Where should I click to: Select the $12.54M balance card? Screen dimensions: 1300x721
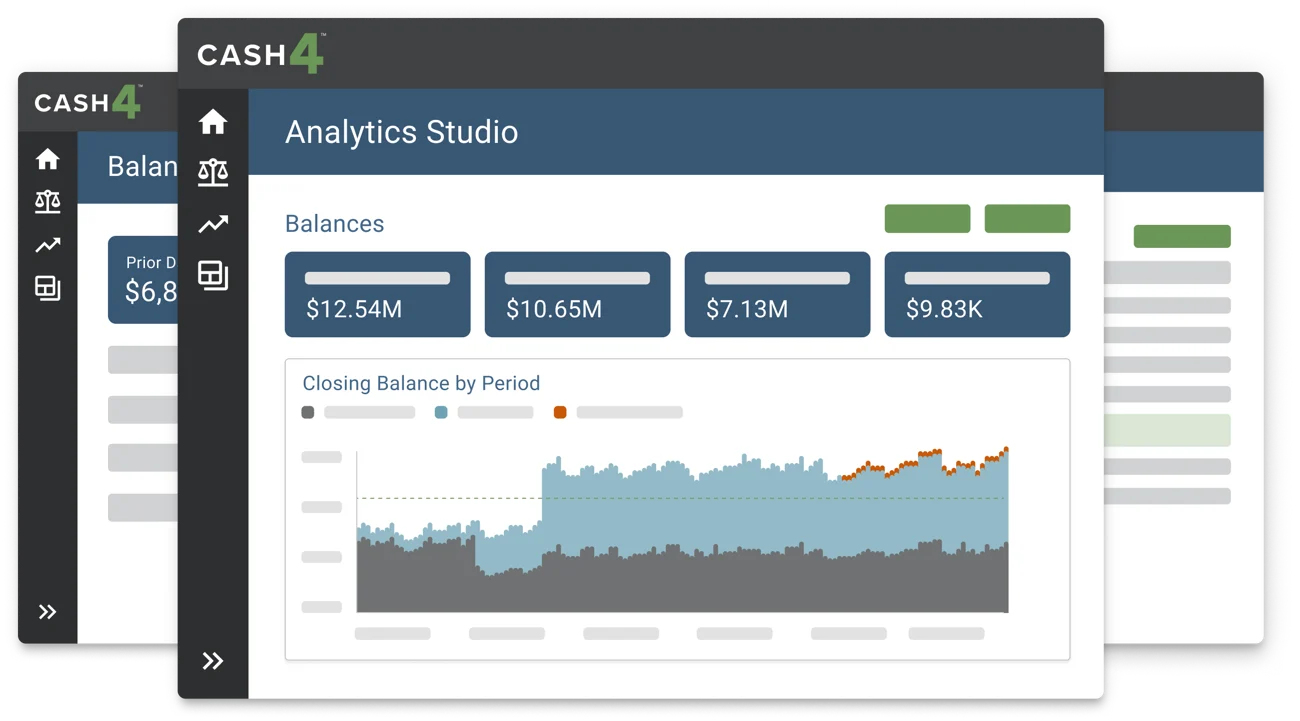pos(377,294)
